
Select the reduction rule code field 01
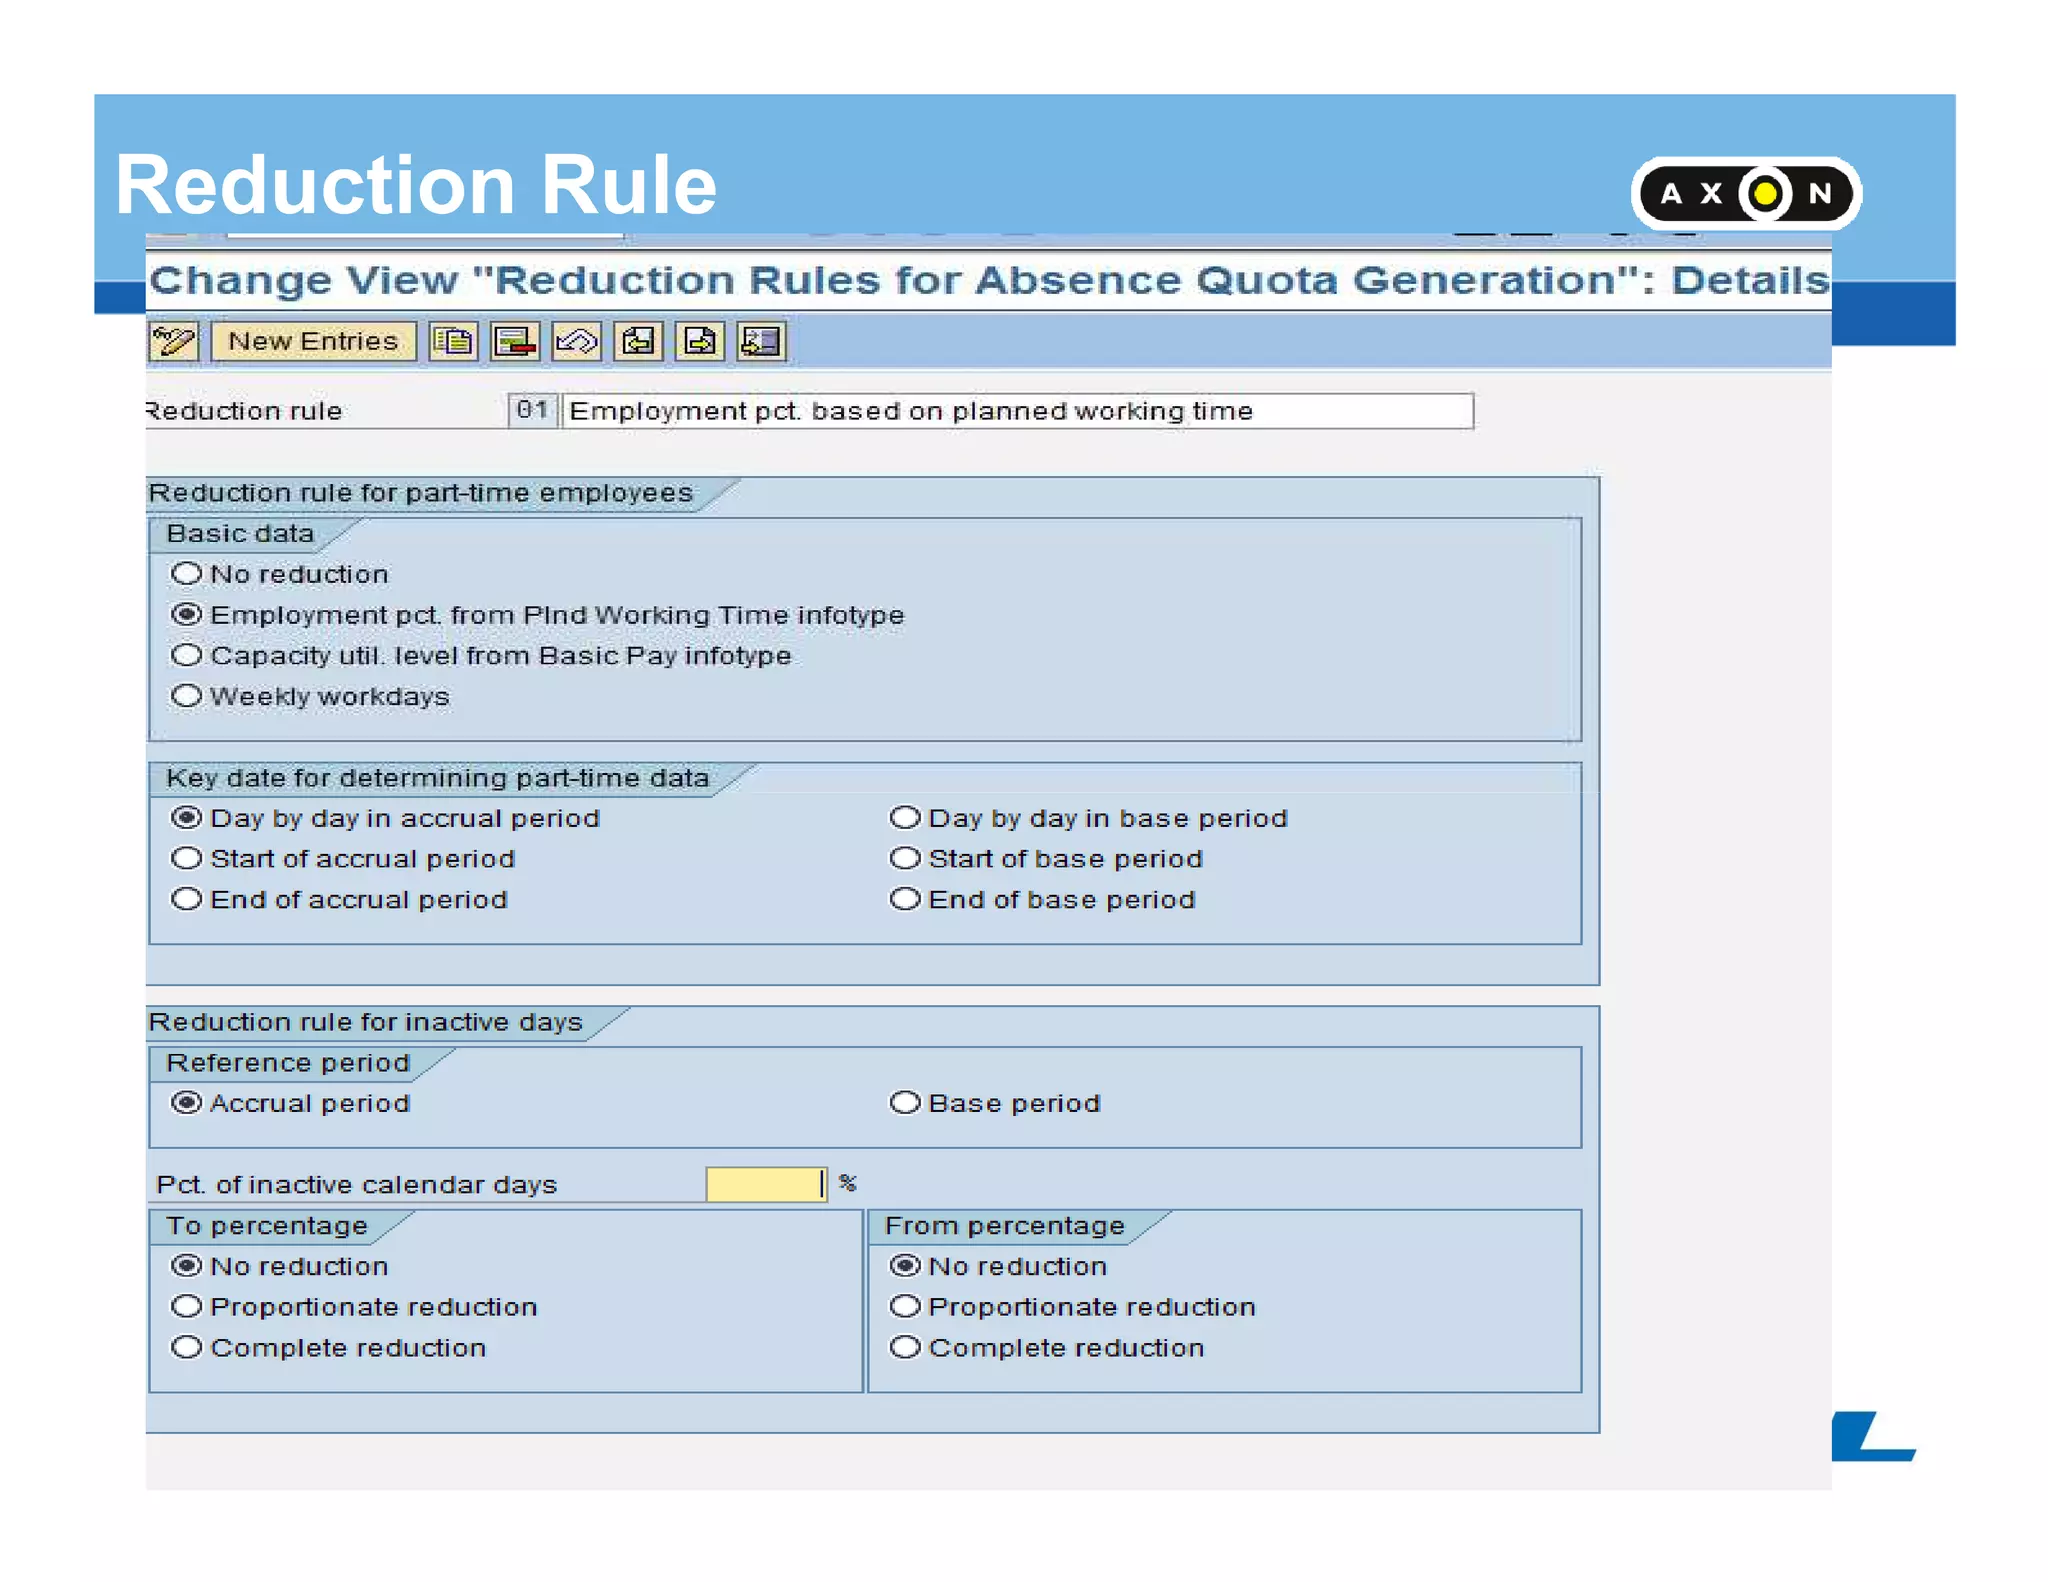pos(532,410)
